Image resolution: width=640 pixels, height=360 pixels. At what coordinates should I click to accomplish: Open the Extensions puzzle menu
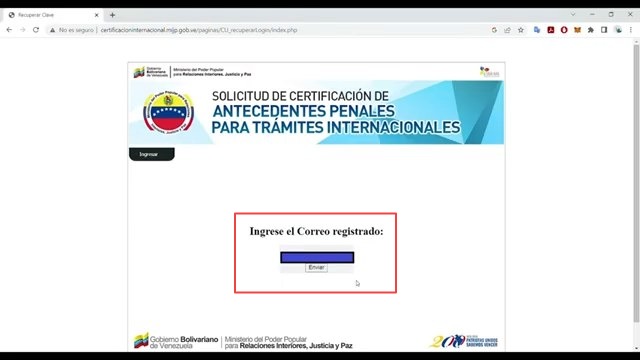click(x=591, y=30)
